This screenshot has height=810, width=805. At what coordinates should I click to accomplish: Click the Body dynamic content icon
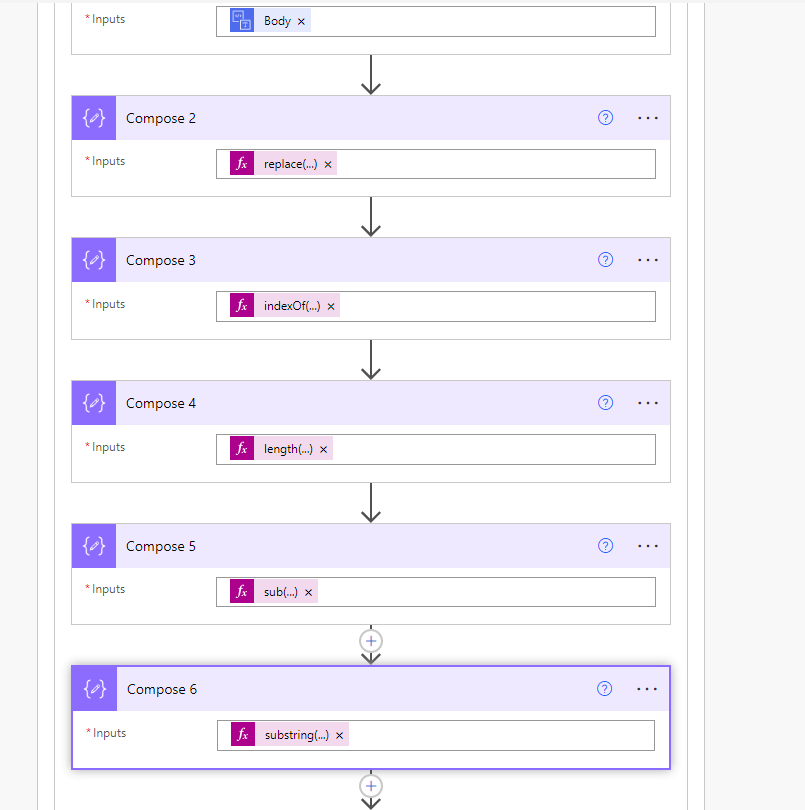[240, 19]
